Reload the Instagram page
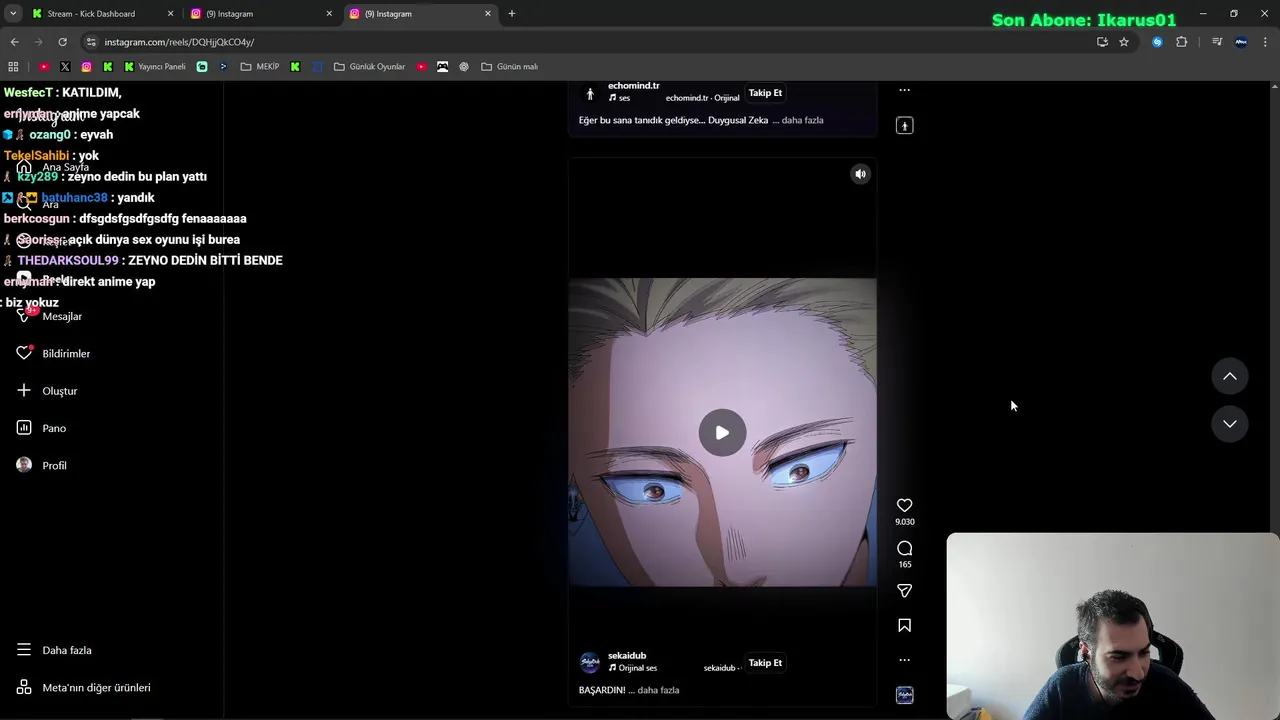 click(x=62, y=42)
